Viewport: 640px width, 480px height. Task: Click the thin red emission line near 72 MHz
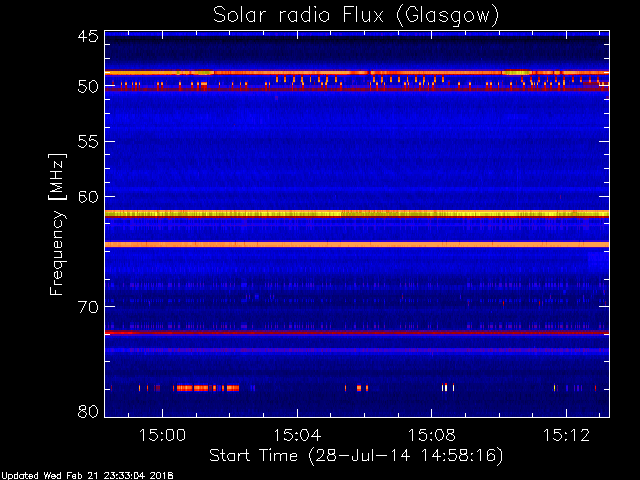tap(357, 333)
